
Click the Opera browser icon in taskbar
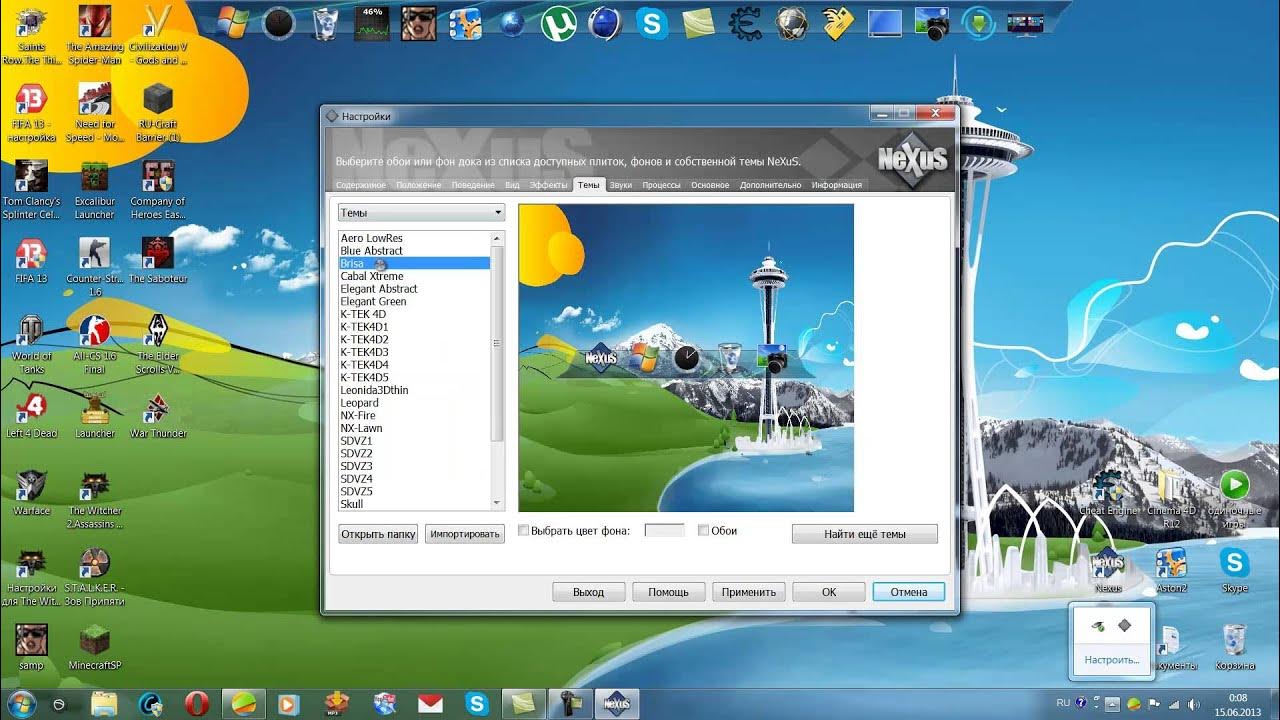click(x=196, y=704)
